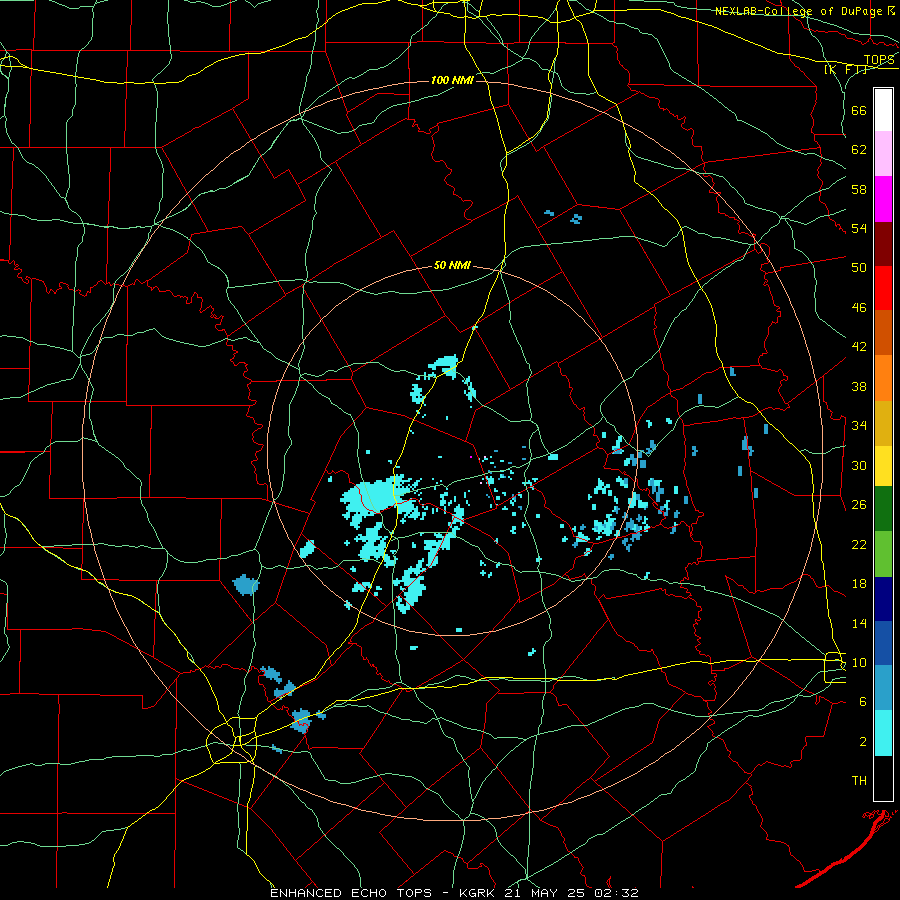Click the maroon legend swatch
The image size is (900, 900).
coord(883,244)
